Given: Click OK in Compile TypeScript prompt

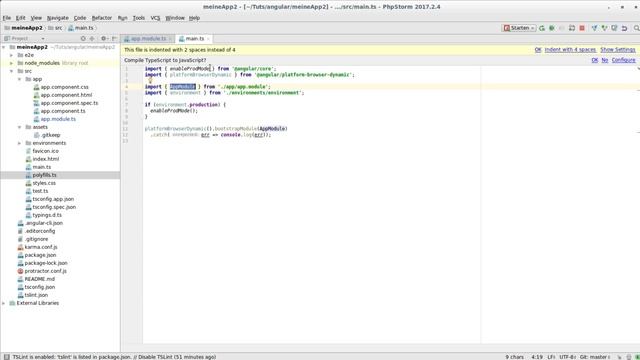Looking at the screenshot, I should [595, 60].
